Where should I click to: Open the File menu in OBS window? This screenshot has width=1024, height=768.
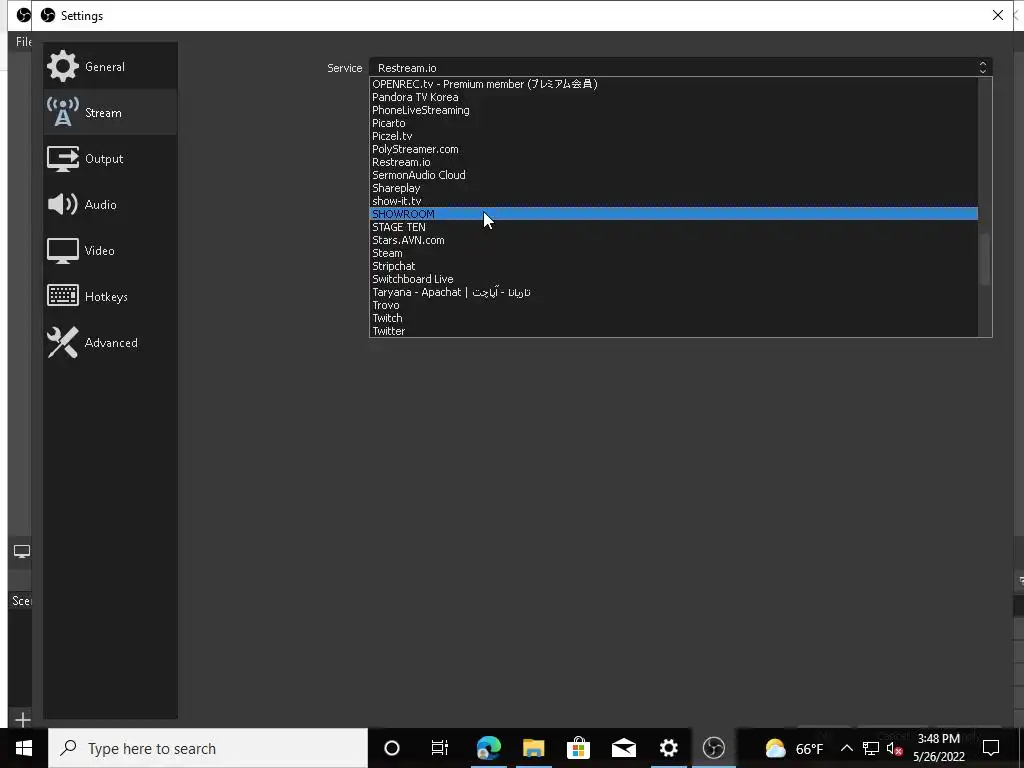pos(24,41)
